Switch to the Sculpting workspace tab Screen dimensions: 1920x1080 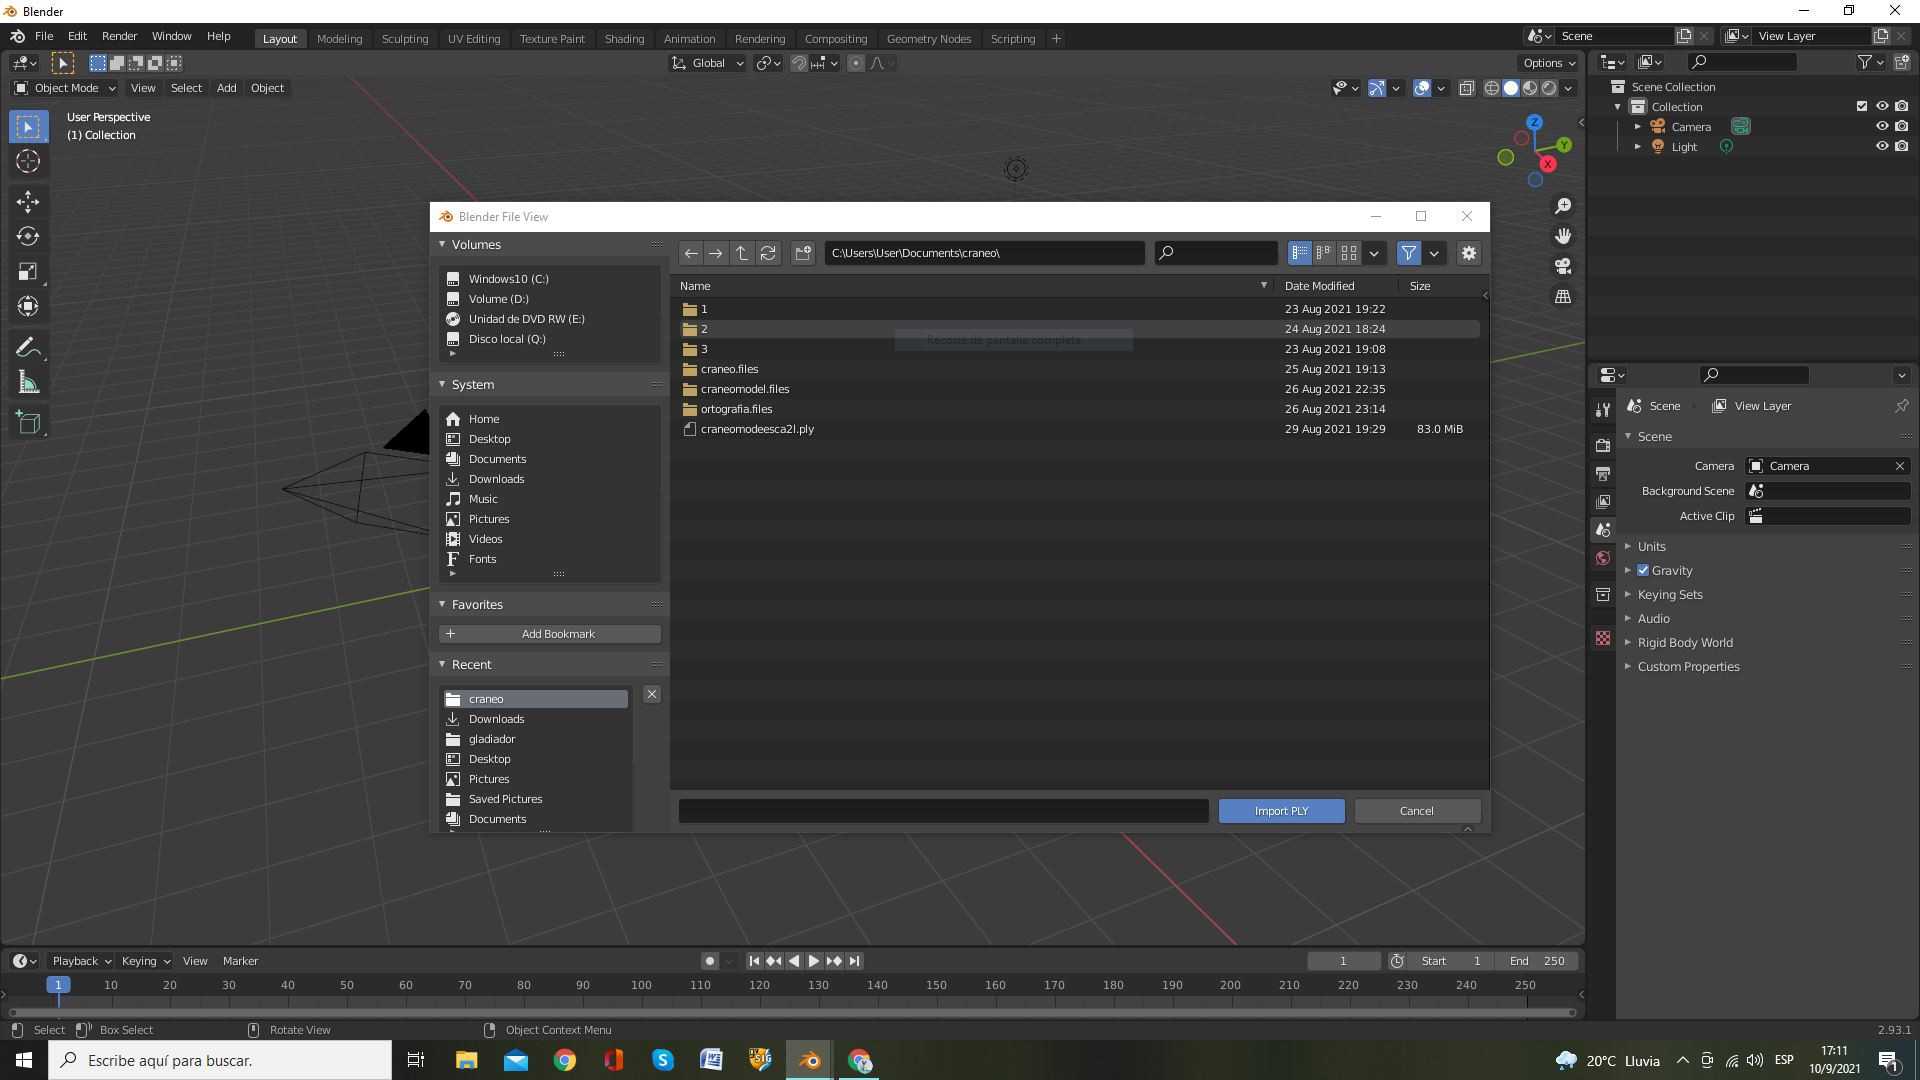click(404, 38)
